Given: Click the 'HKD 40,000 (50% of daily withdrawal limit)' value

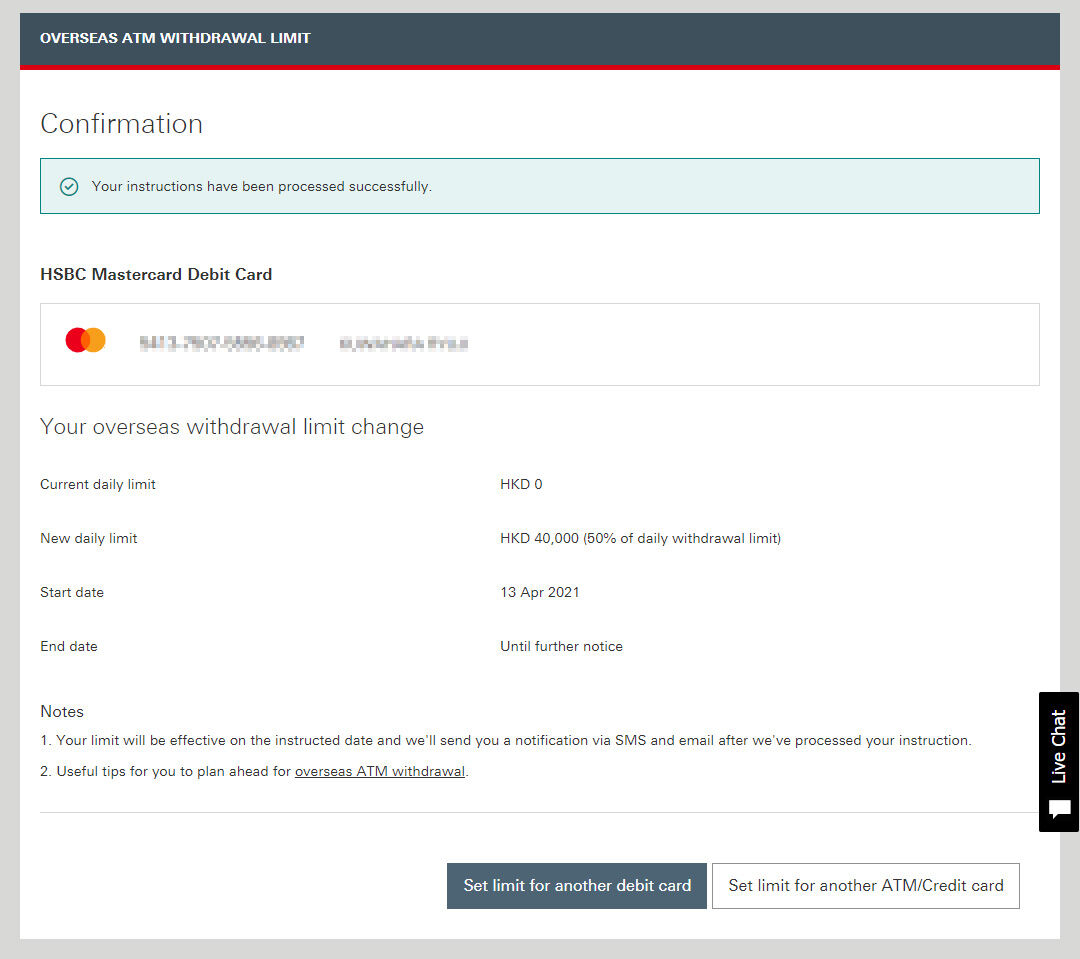Looking at the screenshot, I should (x=641, y=538).
